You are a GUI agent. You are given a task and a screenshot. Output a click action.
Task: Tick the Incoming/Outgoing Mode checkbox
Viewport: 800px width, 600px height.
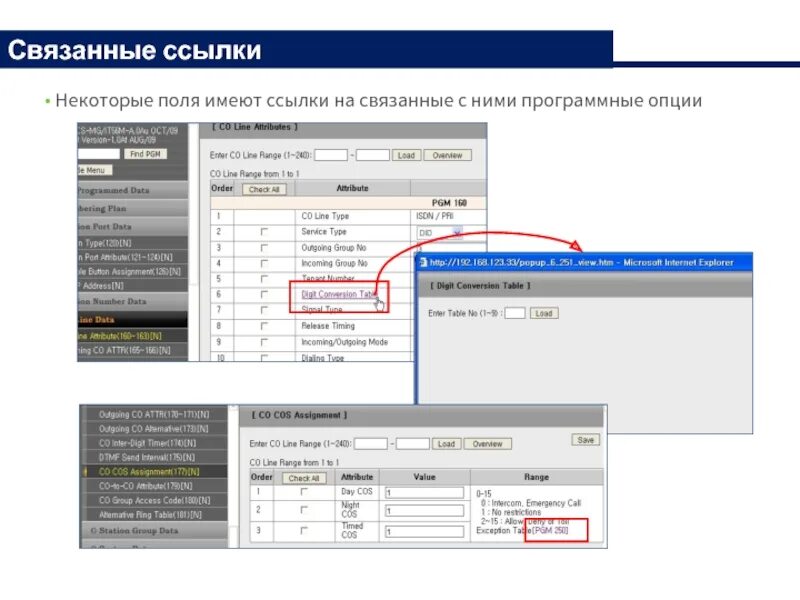[x=264, y=342]
